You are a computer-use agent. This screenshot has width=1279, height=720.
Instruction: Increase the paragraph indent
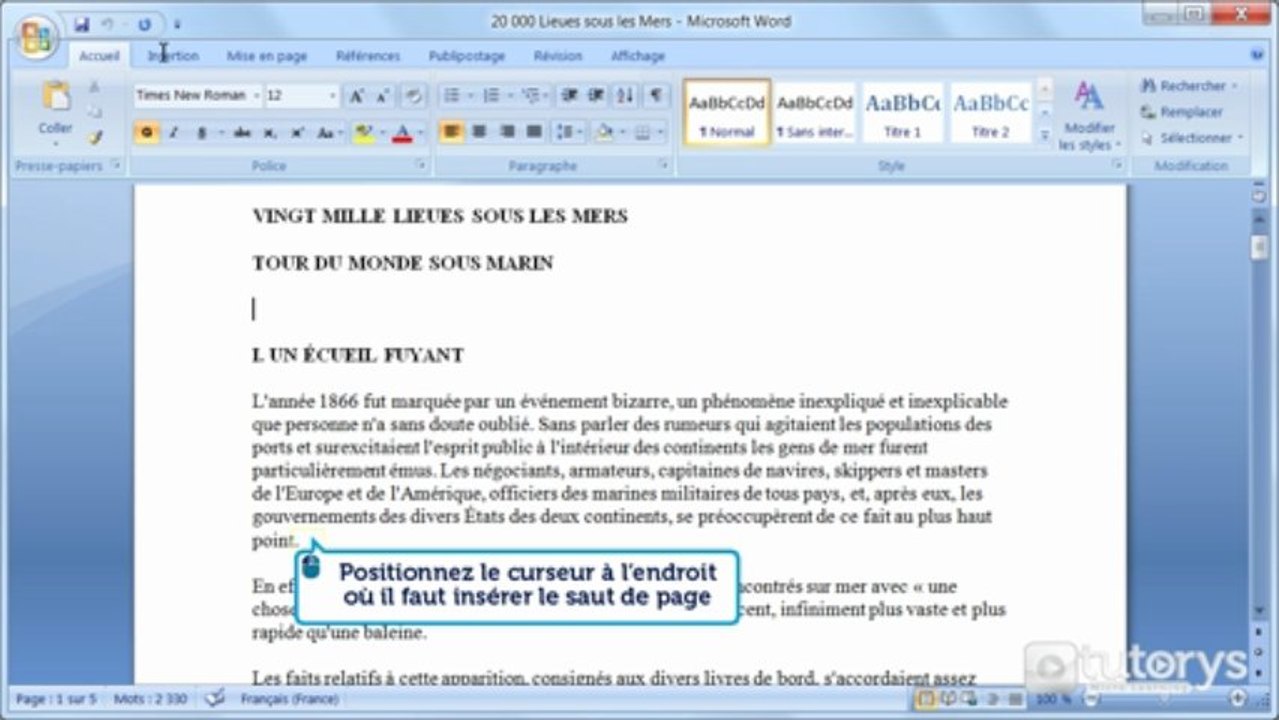tap(596, 95)
